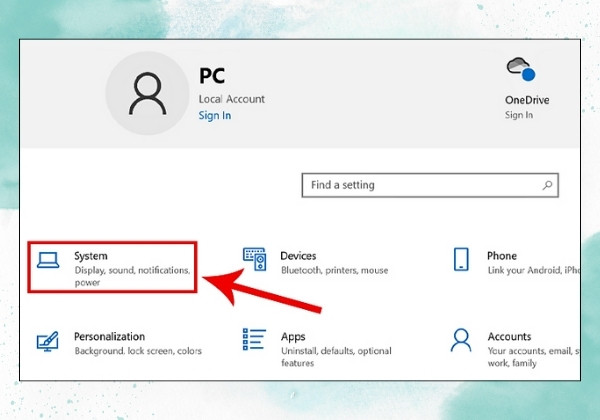Click the PC account name
The width and height of the screenshot is (600, 420).
pyautogui.click(x=212, y=76)
